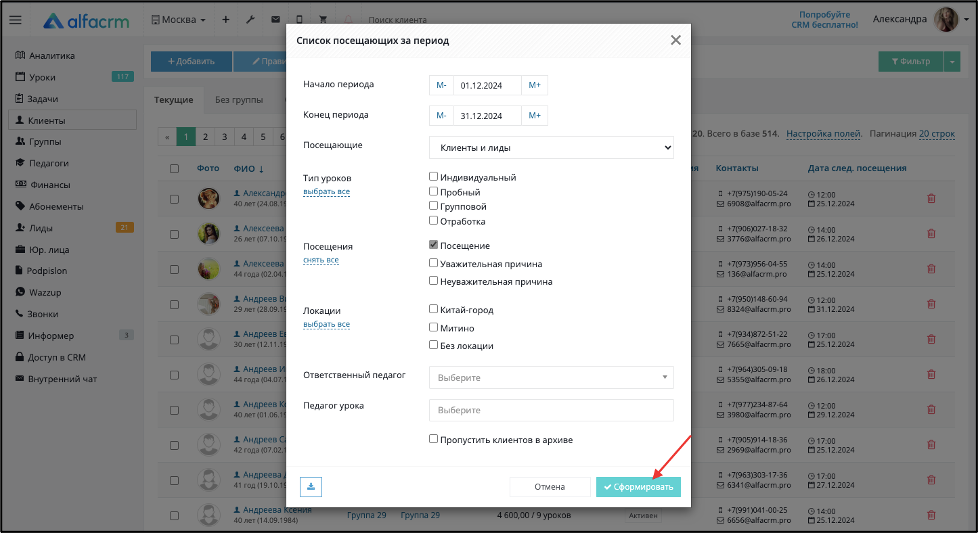Click the plus icon next to Москва
979x533 pixels.
(x=225, y=19)
